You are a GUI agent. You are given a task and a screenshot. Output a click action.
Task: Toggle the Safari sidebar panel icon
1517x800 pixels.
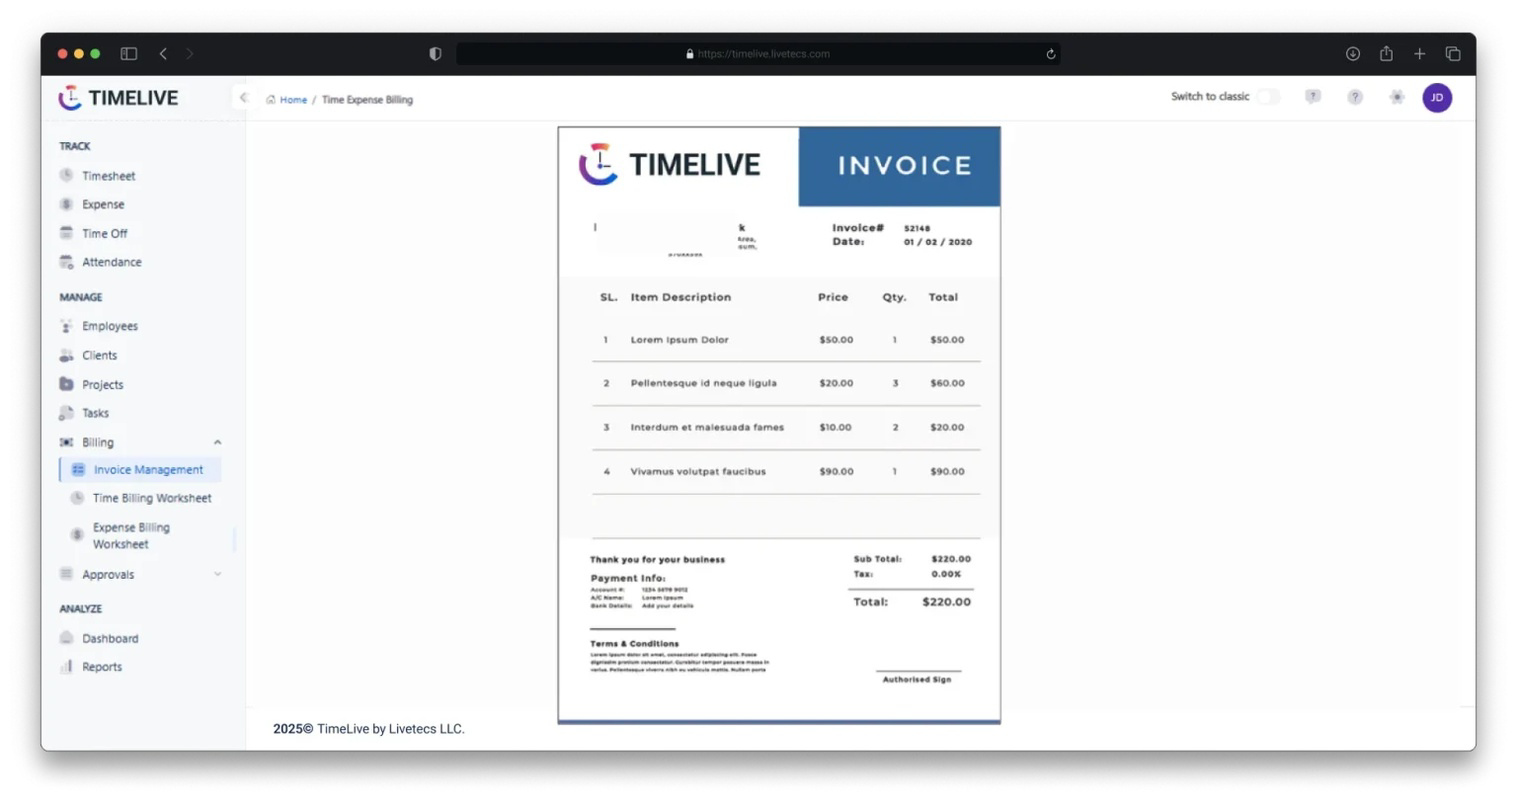(x=129, y=54)
